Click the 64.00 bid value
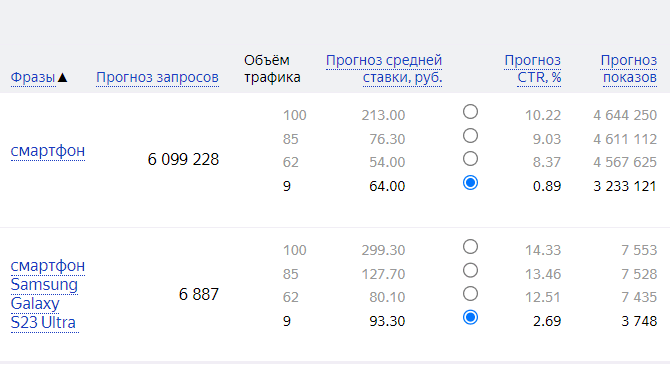This screenshot has height=370, width=670. click(387, 186)
